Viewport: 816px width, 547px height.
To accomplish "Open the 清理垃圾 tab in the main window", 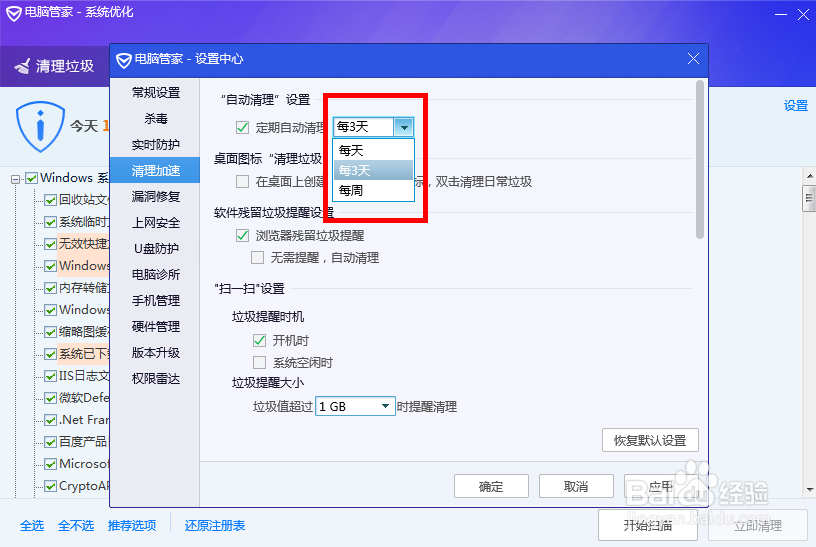I will 55,66.
